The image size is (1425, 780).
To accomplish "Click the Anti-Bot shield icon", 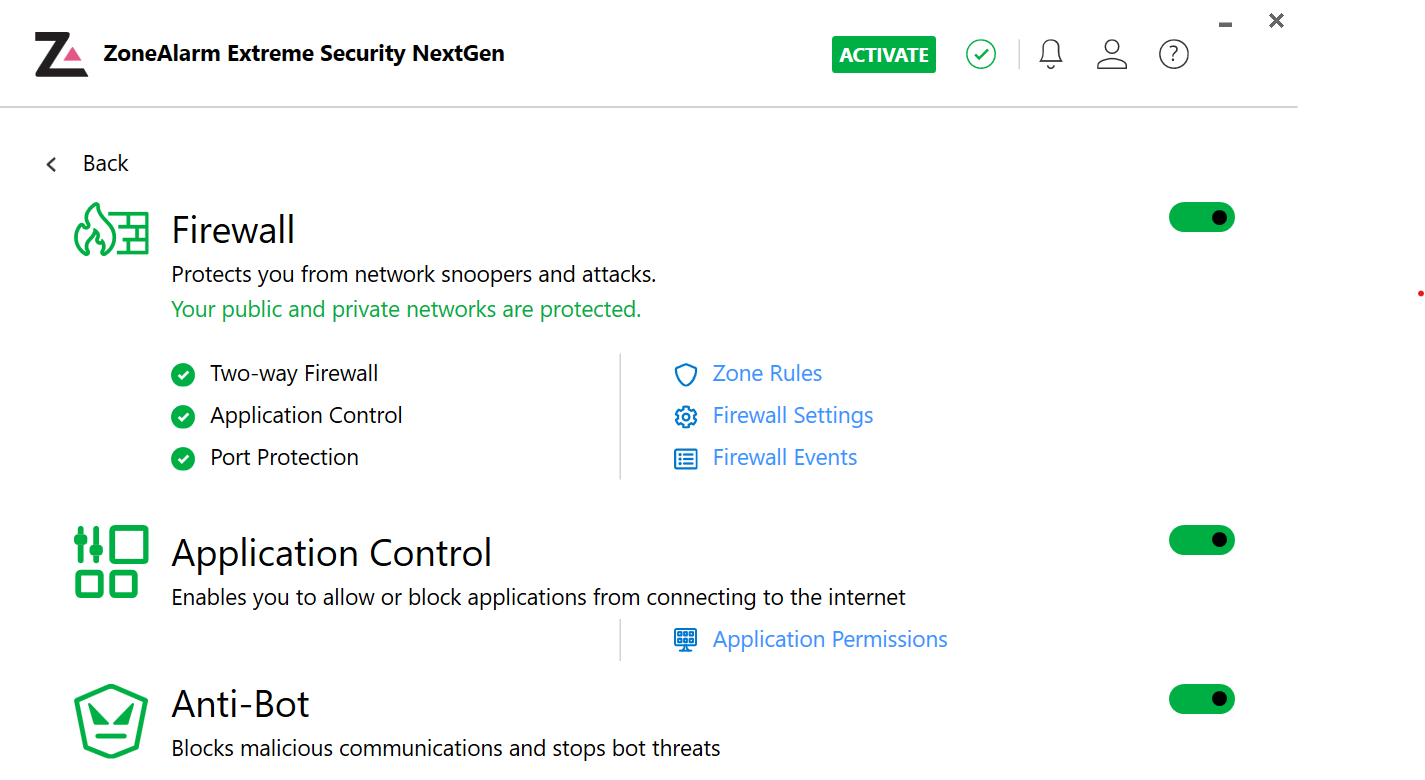I will click(111, 721).
